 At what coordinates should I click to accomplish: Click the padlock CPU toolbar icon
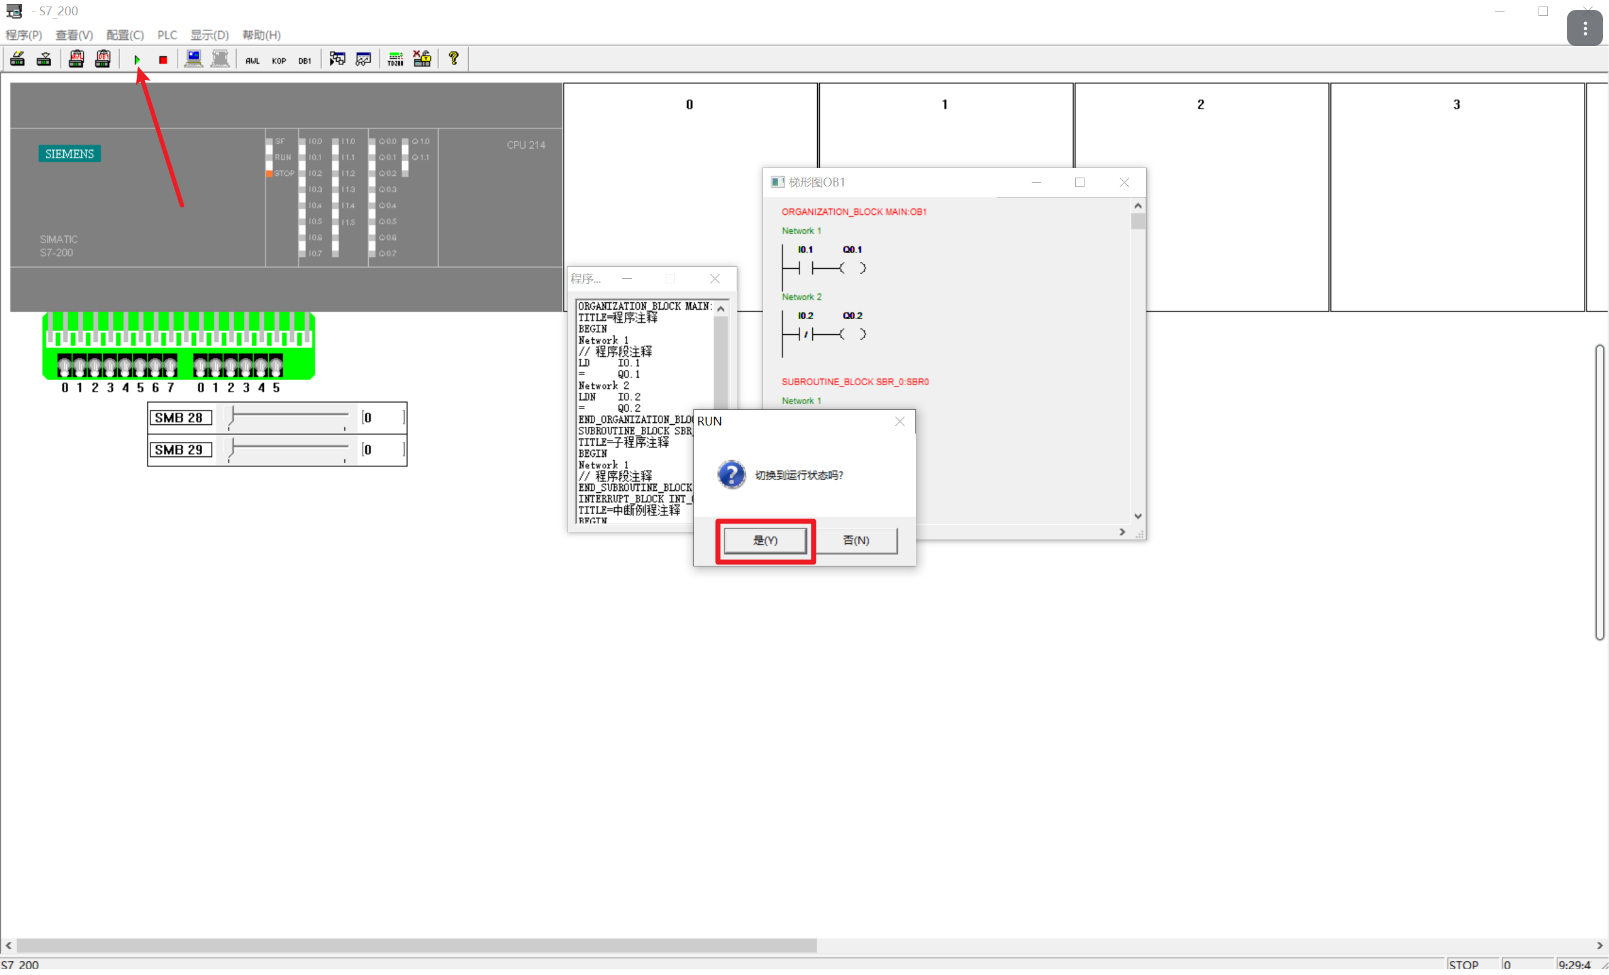(422, 60)
